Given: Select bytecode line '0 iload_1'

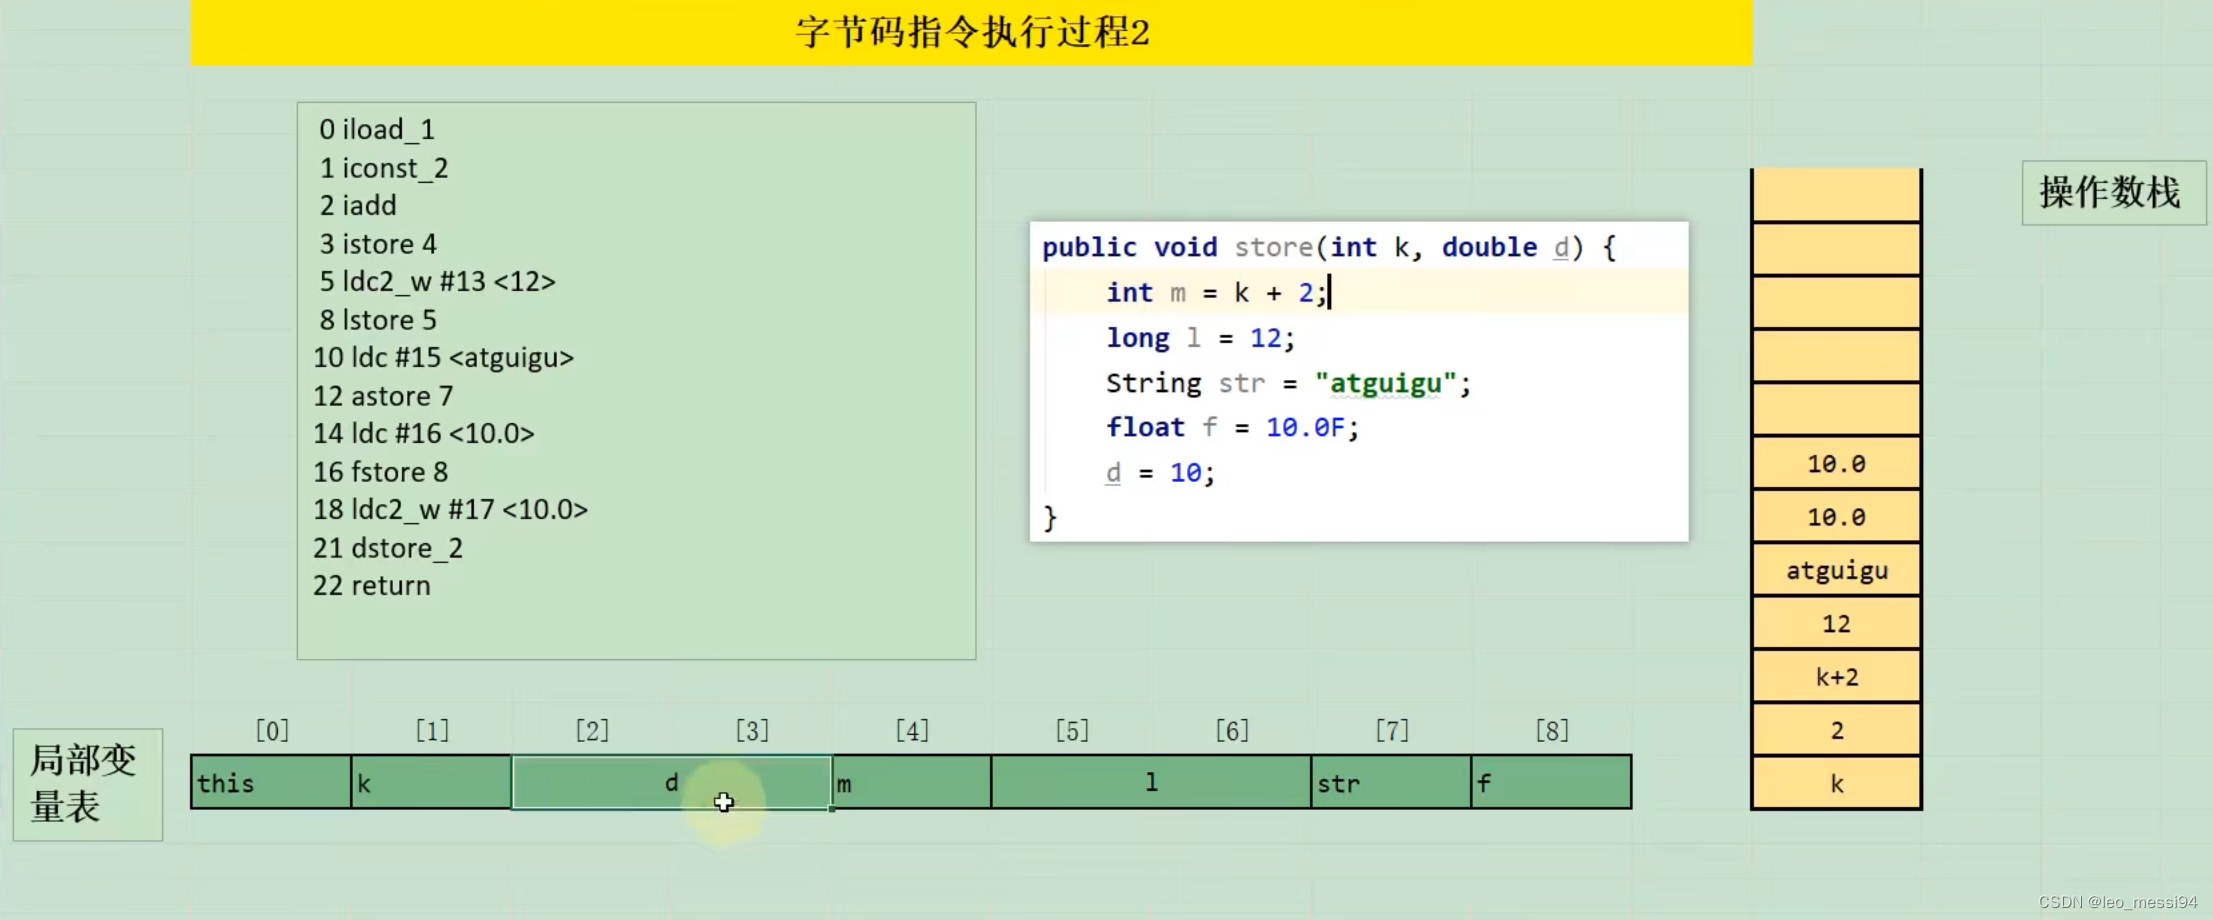Looking at the screenshot, I should 377,130.
